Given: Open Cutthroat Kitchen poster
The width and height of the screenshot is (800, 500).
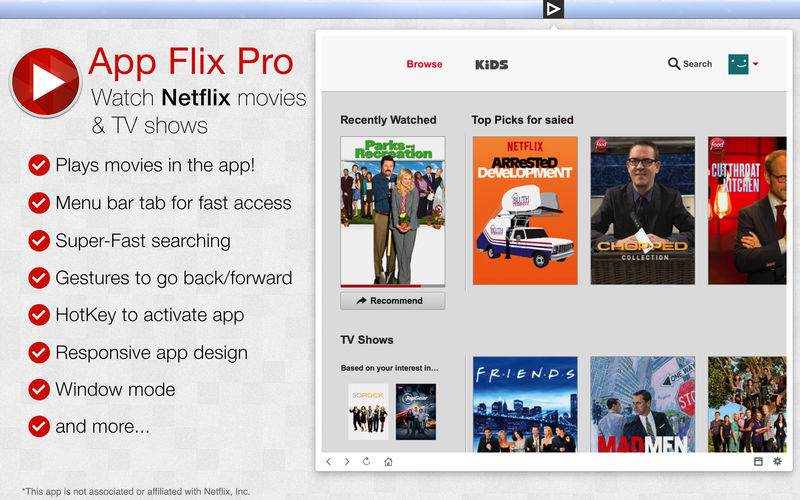Looking at the screenshot, I should [x=747, y=210].
